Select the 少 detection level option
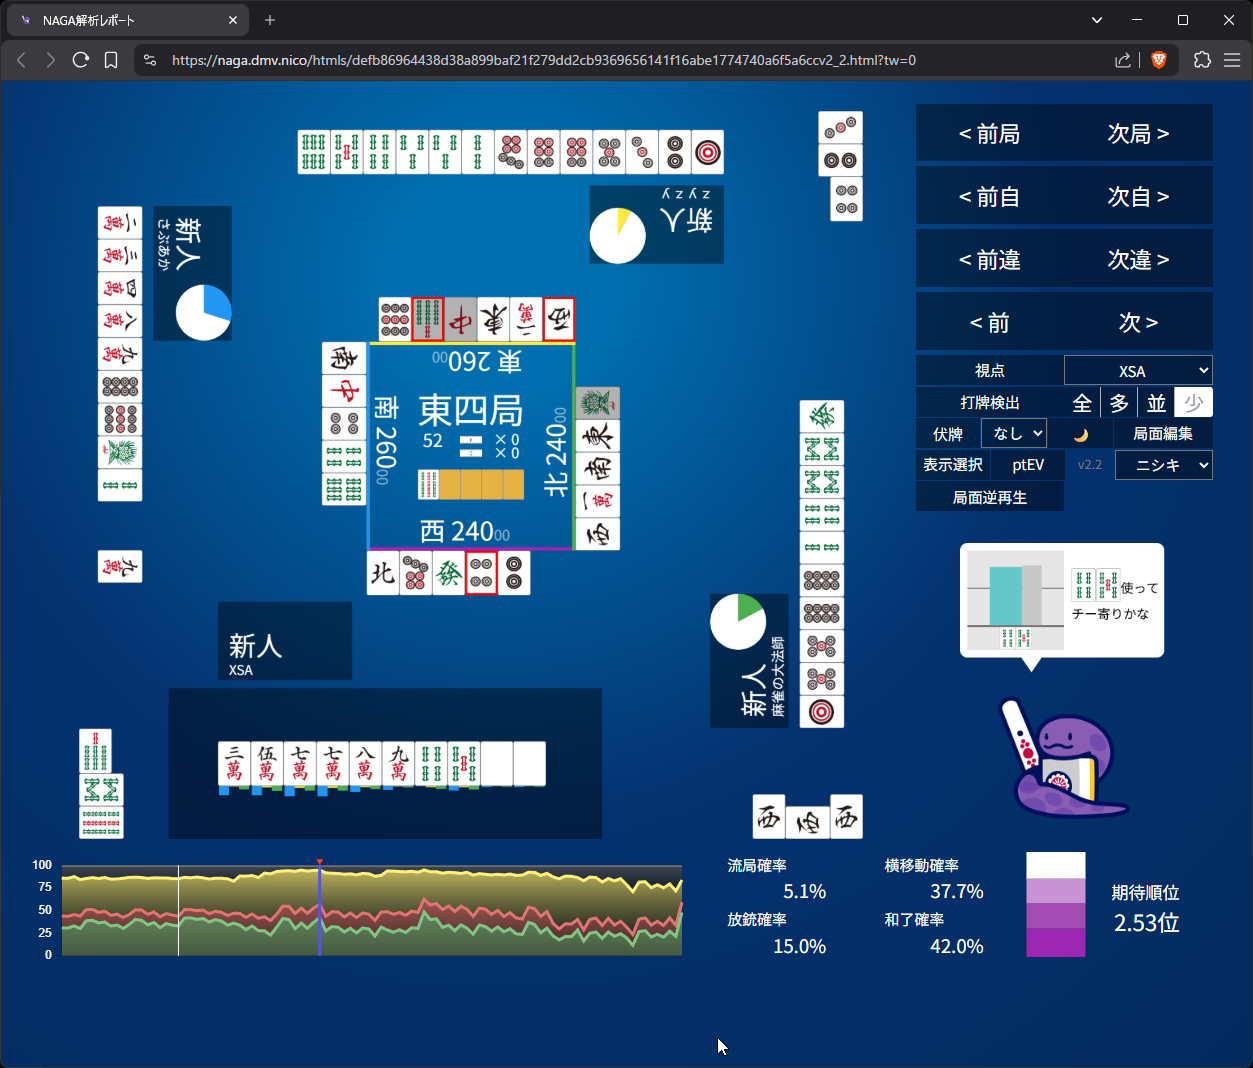This screenshot has height=1068, width=1253. [1193, 403]
